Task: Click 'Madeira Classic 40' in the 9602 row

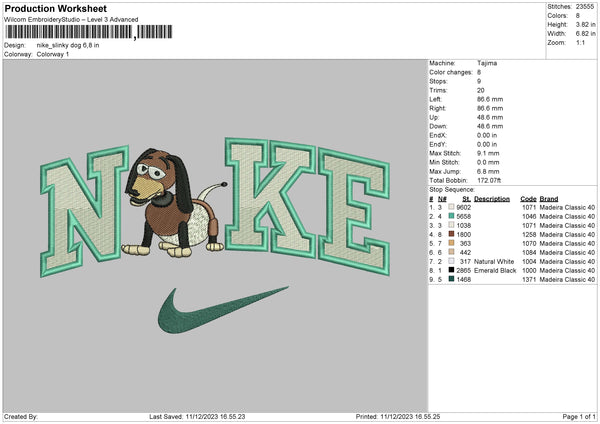Action: 567,207
